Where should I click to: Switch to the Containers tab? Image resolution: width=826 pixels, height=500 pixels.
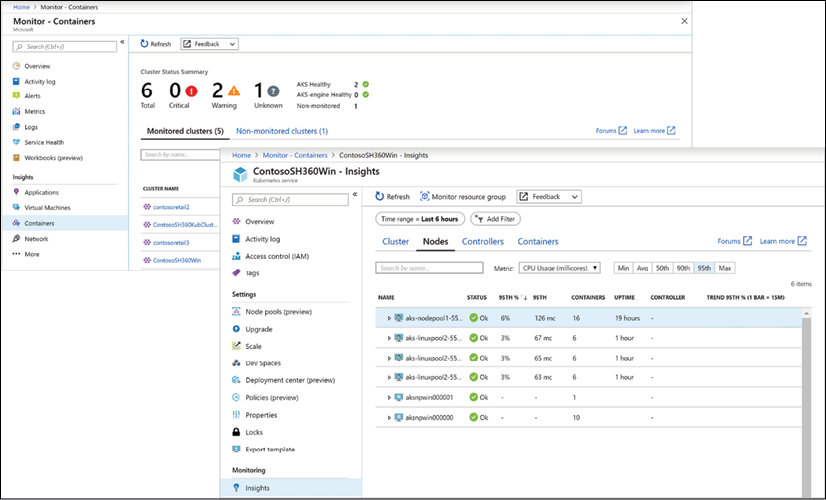click(x=538, y=242)
